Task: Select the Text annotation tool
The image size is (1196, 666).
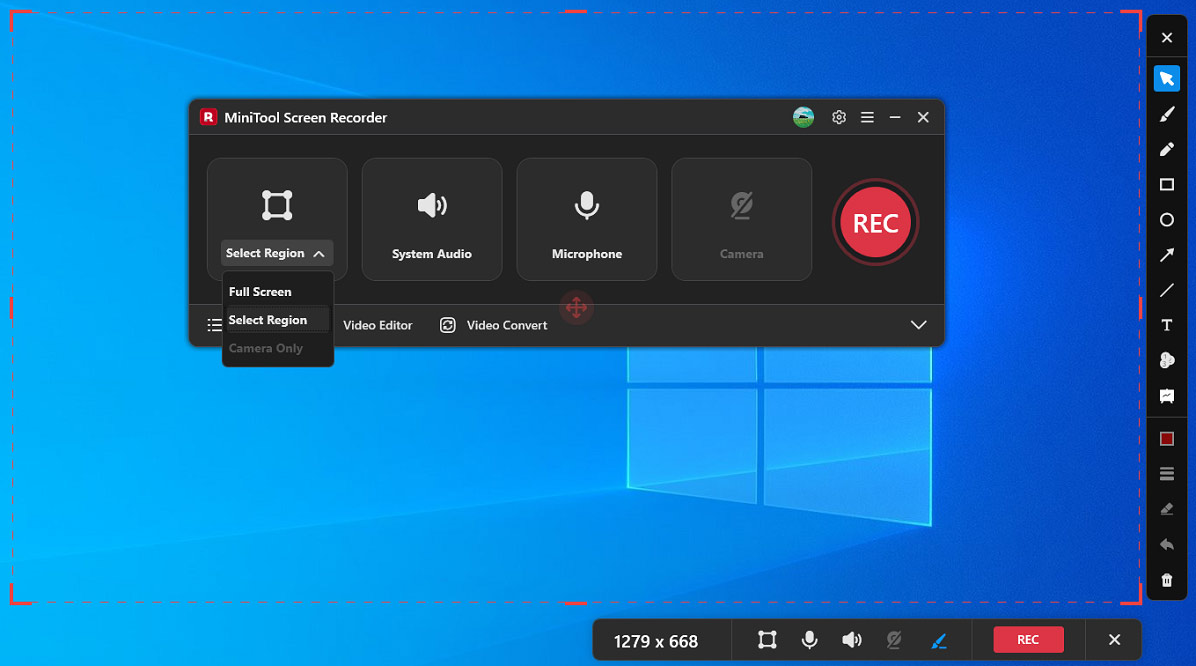Action: (1166, 325)
